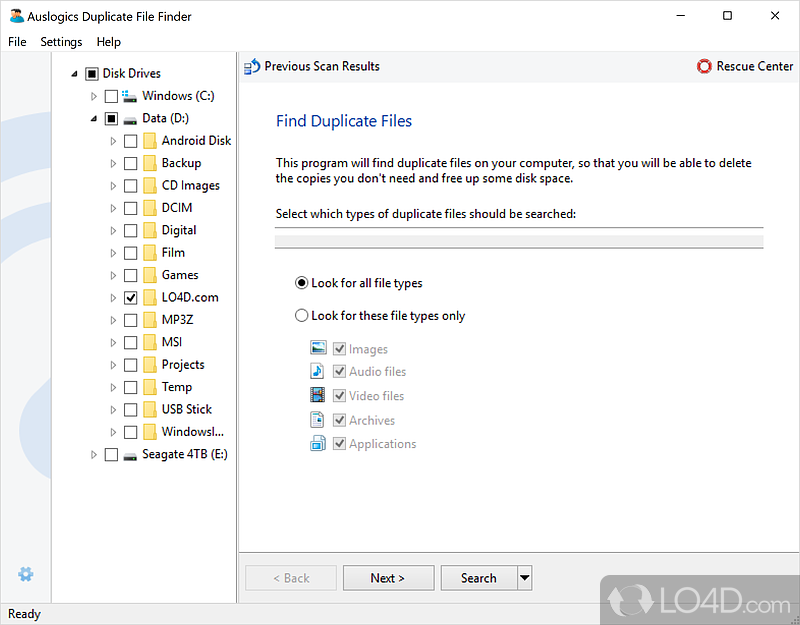Click the Data (D:) drive icon
Image resolution: width=800 pixels, height=625 pixels.
pyautogui.click(x=130, y=119)
